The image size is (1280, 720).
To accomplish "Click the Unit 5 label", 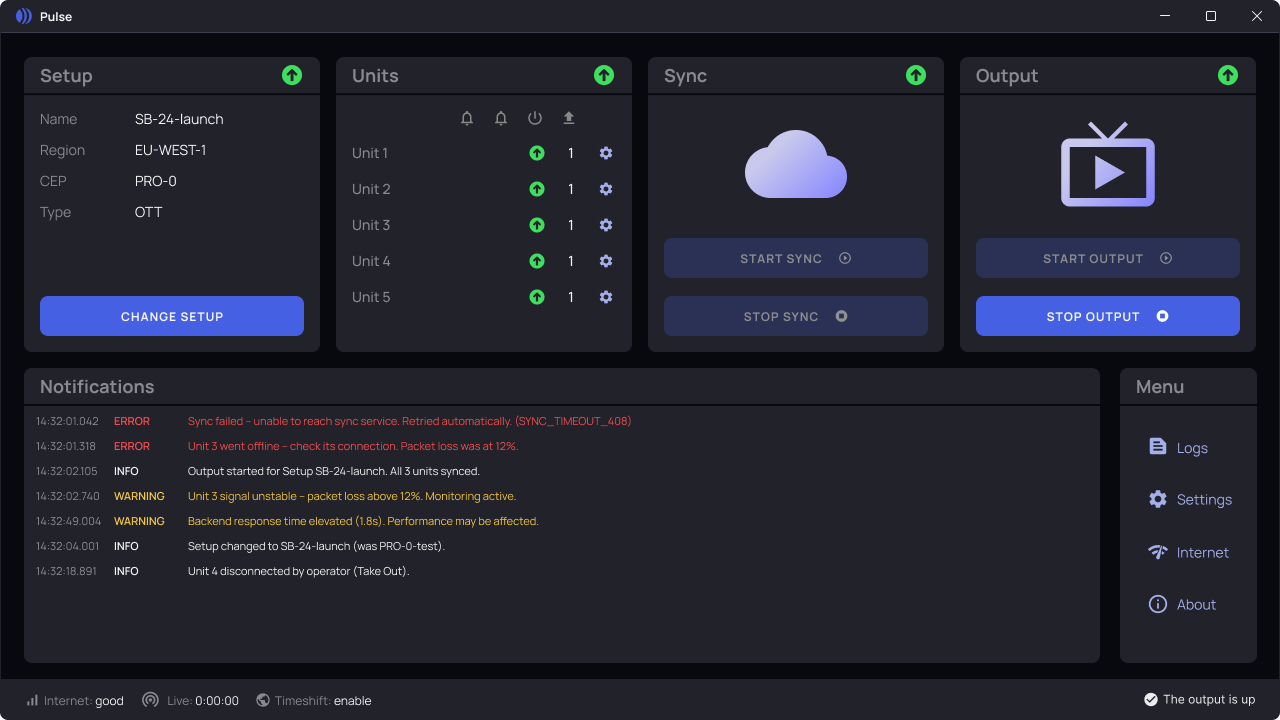I will pos(371,297).
